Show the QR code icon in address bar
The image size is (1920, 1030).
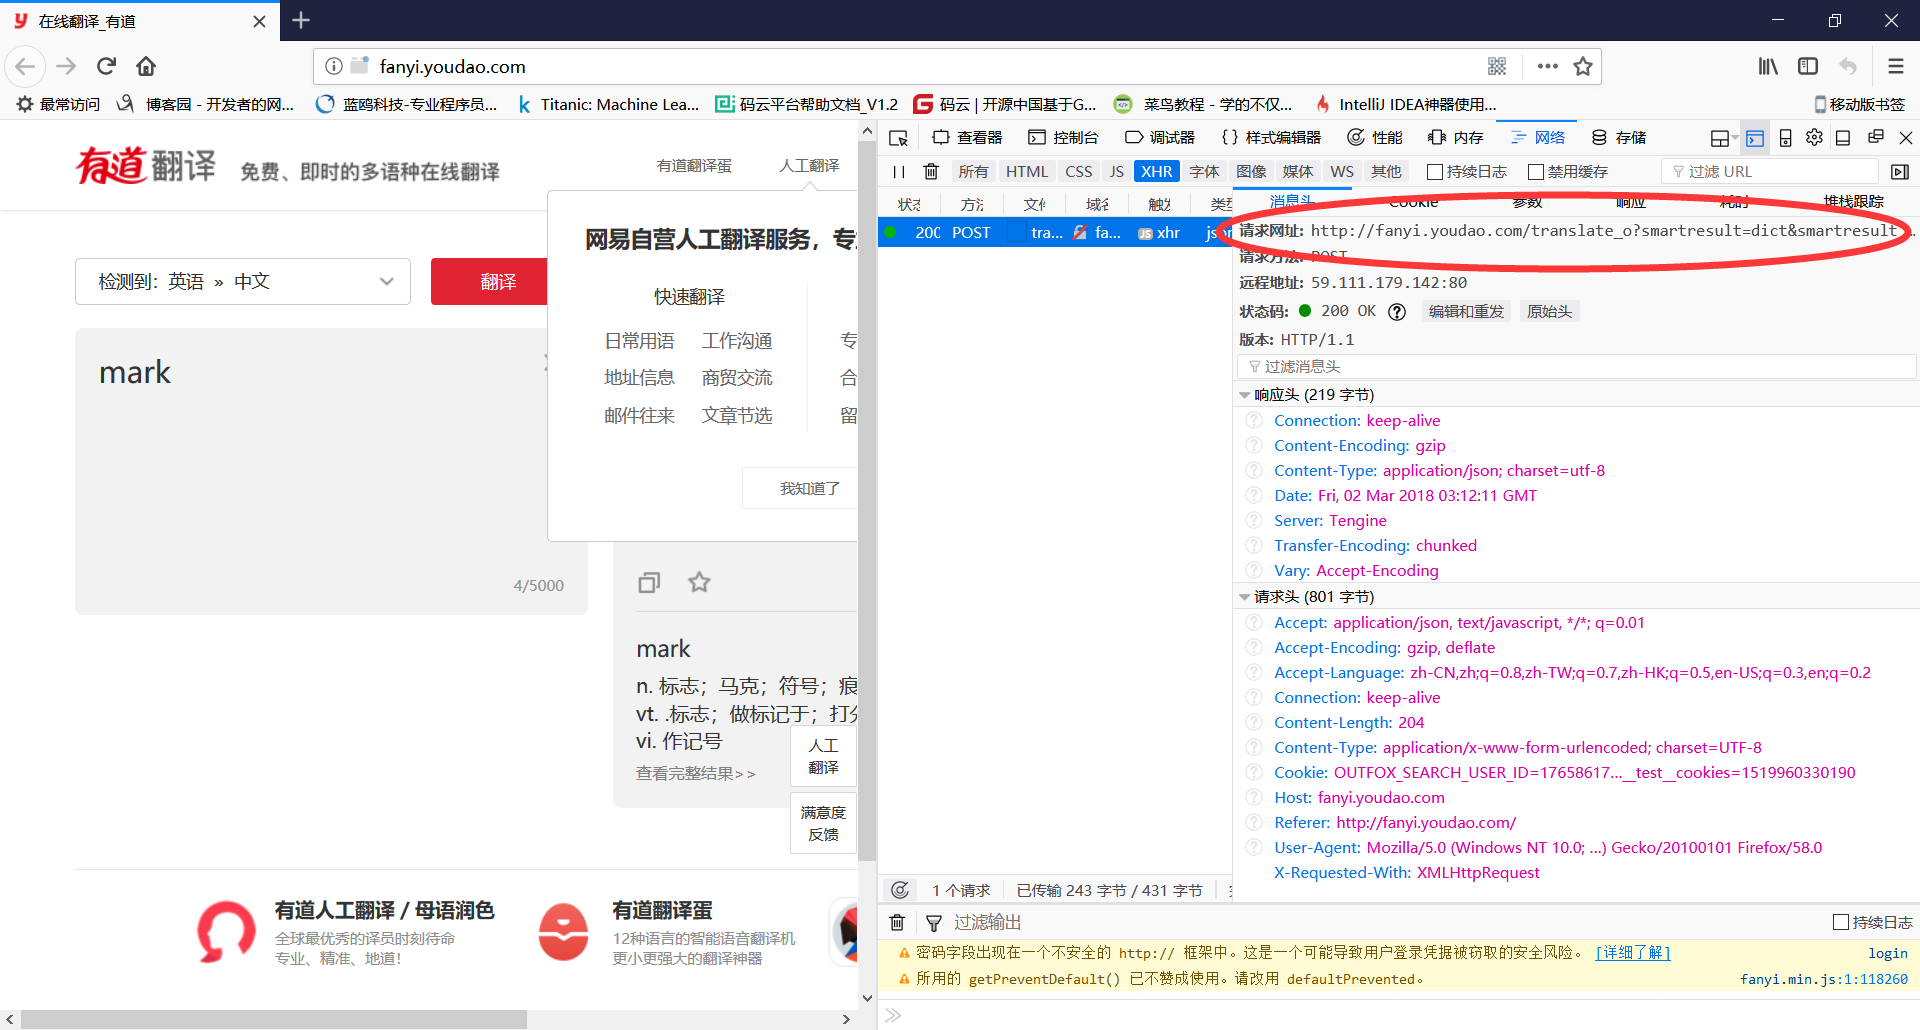[1497, 66]
